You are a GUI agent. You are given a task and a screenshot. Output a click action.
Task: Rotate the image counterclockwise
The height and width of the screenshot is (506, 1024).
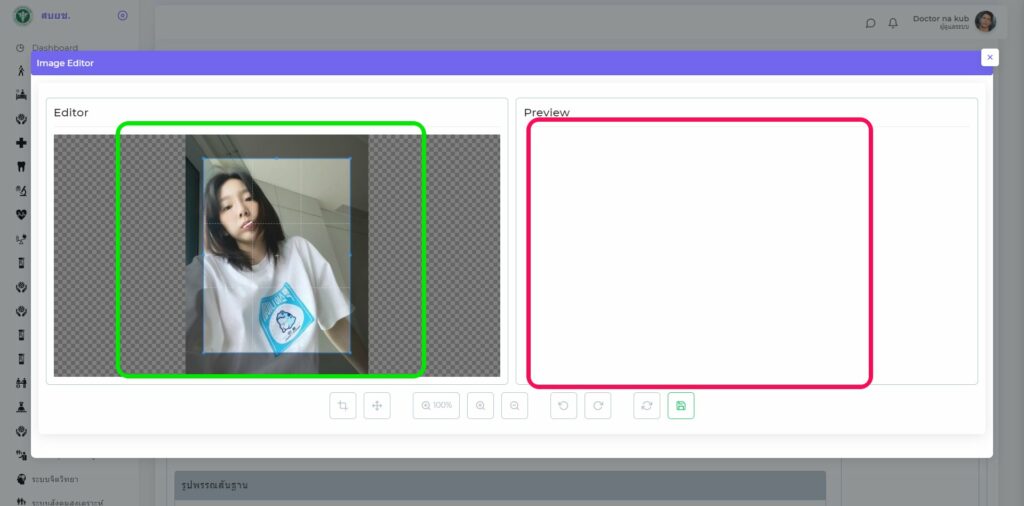[x=564, y=406]
